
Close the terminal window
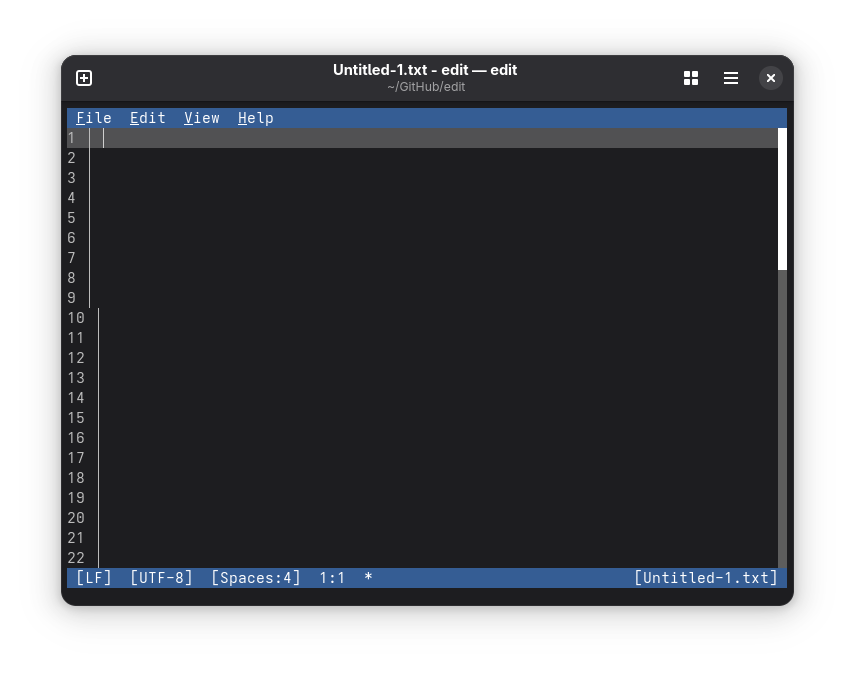point(770,78)
